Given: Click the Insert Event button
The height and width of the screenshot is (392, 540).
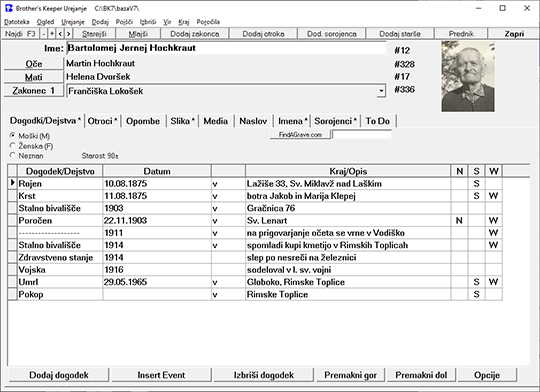Looking at the screenshot, I should click(161, 375).
